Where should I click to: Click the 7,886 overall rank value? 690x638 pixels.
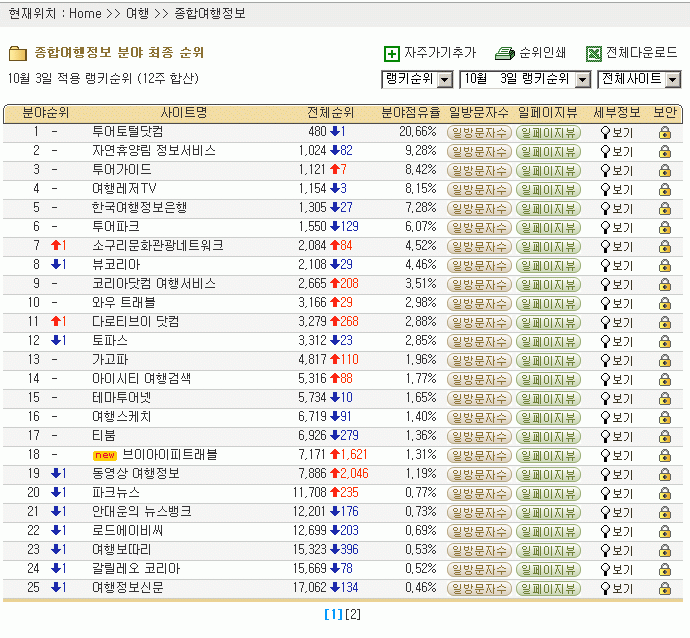pos(312,474)
